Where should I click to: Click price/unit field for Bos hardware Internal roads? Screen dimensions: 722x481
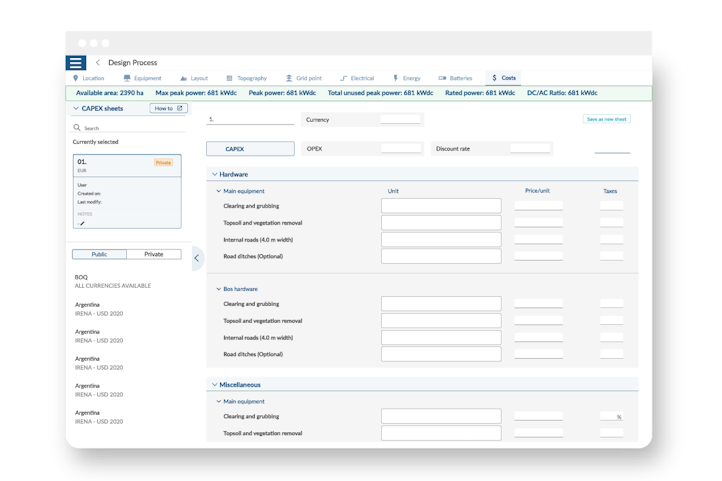(x=538, y=337)
